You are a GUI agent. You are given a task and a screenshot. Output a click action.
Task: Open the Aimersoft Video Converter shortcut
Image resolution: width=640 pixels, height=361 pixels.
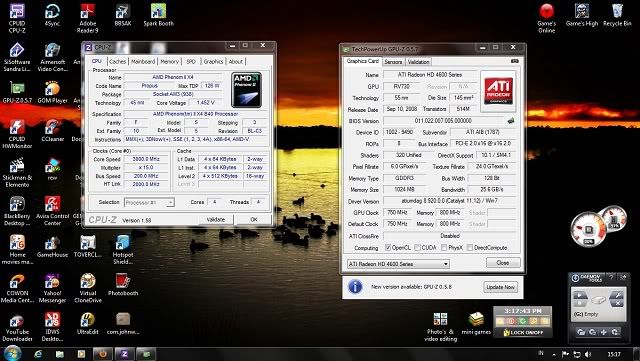52,57
